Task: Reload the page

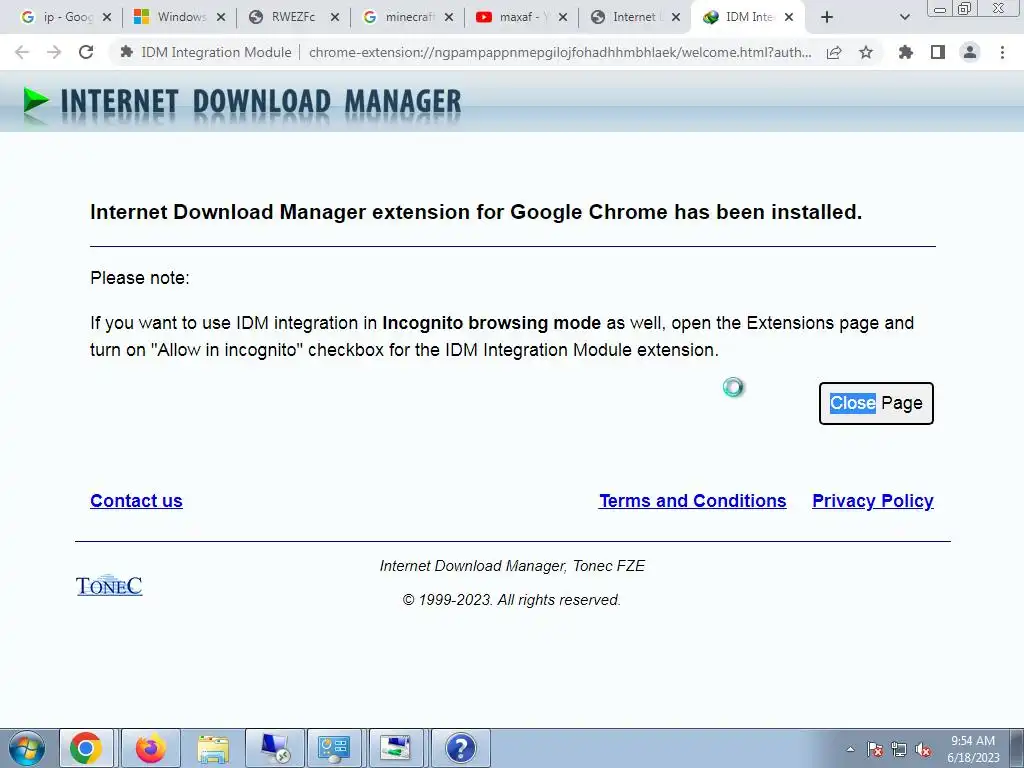Action: coord(86,52)
